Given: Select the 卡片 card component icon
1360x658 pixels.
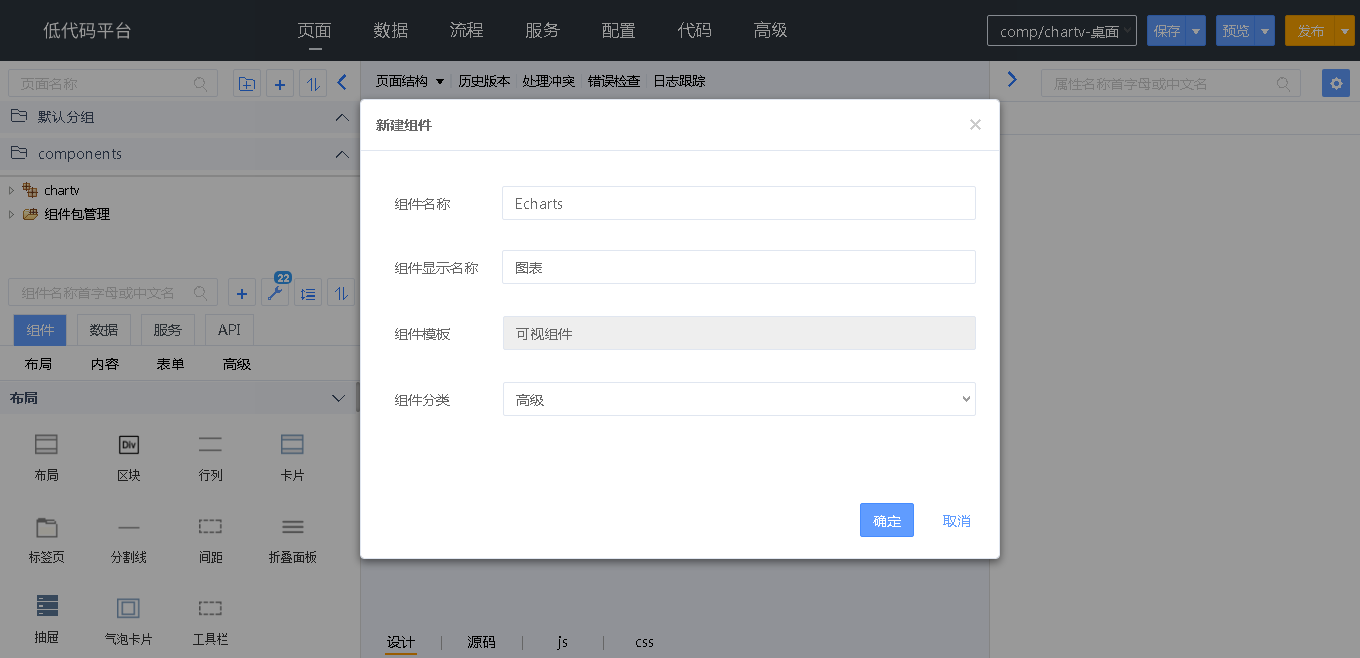Looking at the screenshot, I should click(292, 445).
